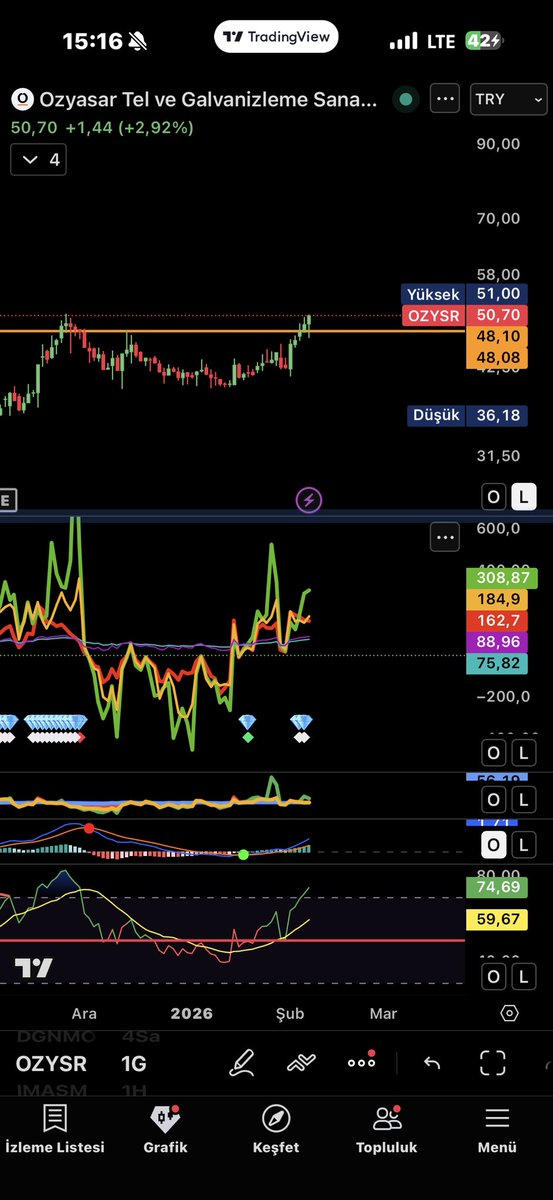The height and width of the screenshot is (1200, 553).
Task: Tap the OZYSR 50,70 price label
Action: [x=465, y=315]
